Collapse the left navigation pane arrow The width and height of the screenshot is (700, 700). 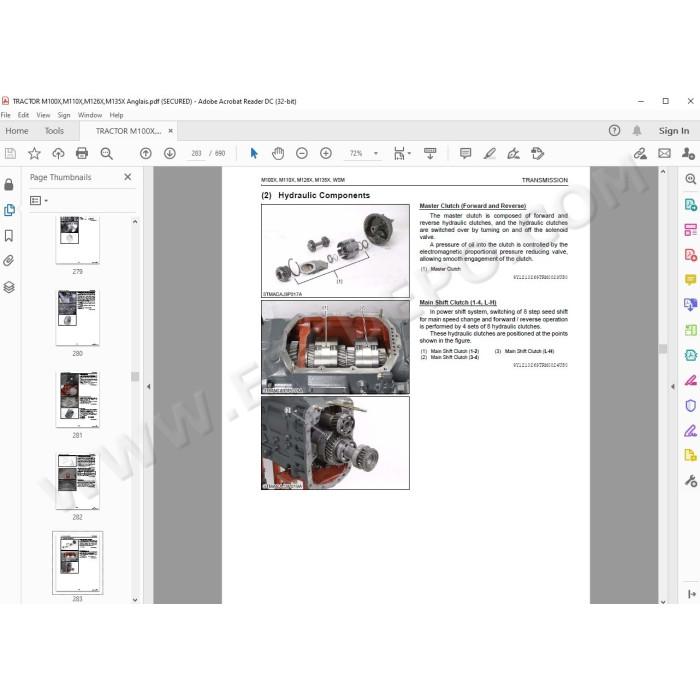pyautogui.click(x=148, y=387)
